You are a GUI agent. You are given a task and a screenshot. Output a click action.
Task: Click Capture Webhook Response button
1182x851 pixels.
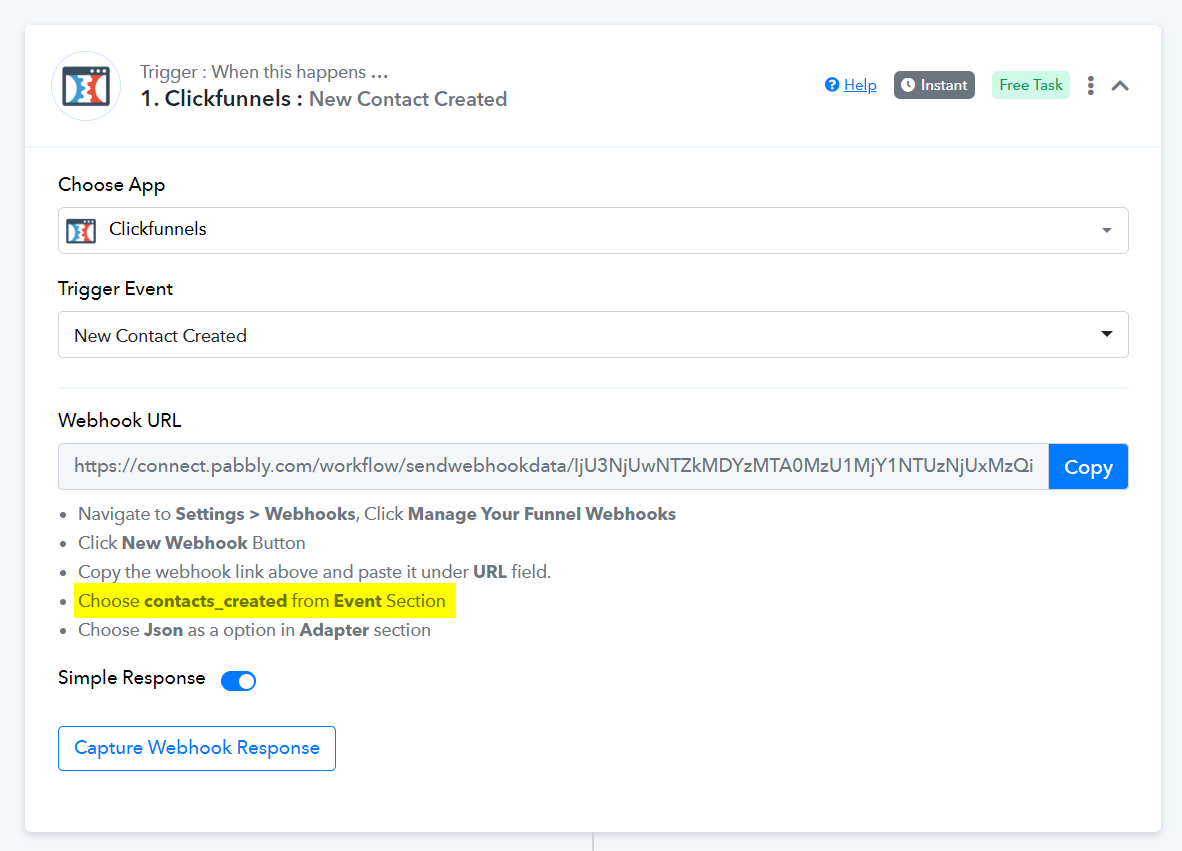pos(197,748)
